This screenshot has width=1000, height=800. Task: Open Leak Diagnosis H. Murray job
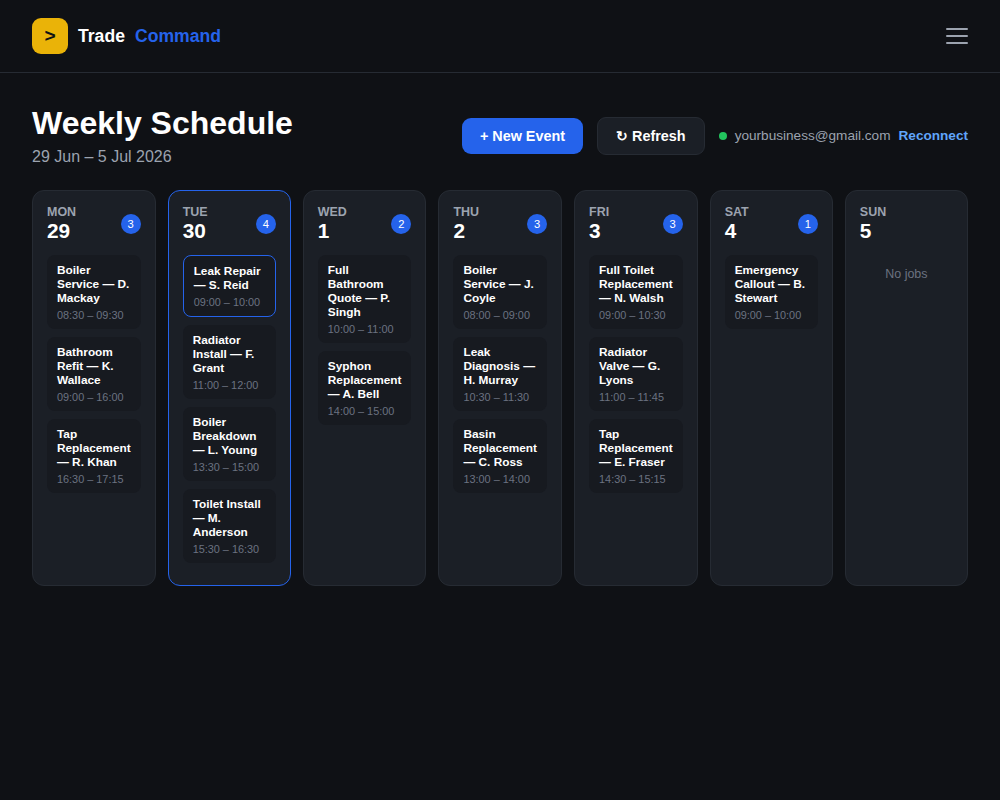click(x=500, y=374)
